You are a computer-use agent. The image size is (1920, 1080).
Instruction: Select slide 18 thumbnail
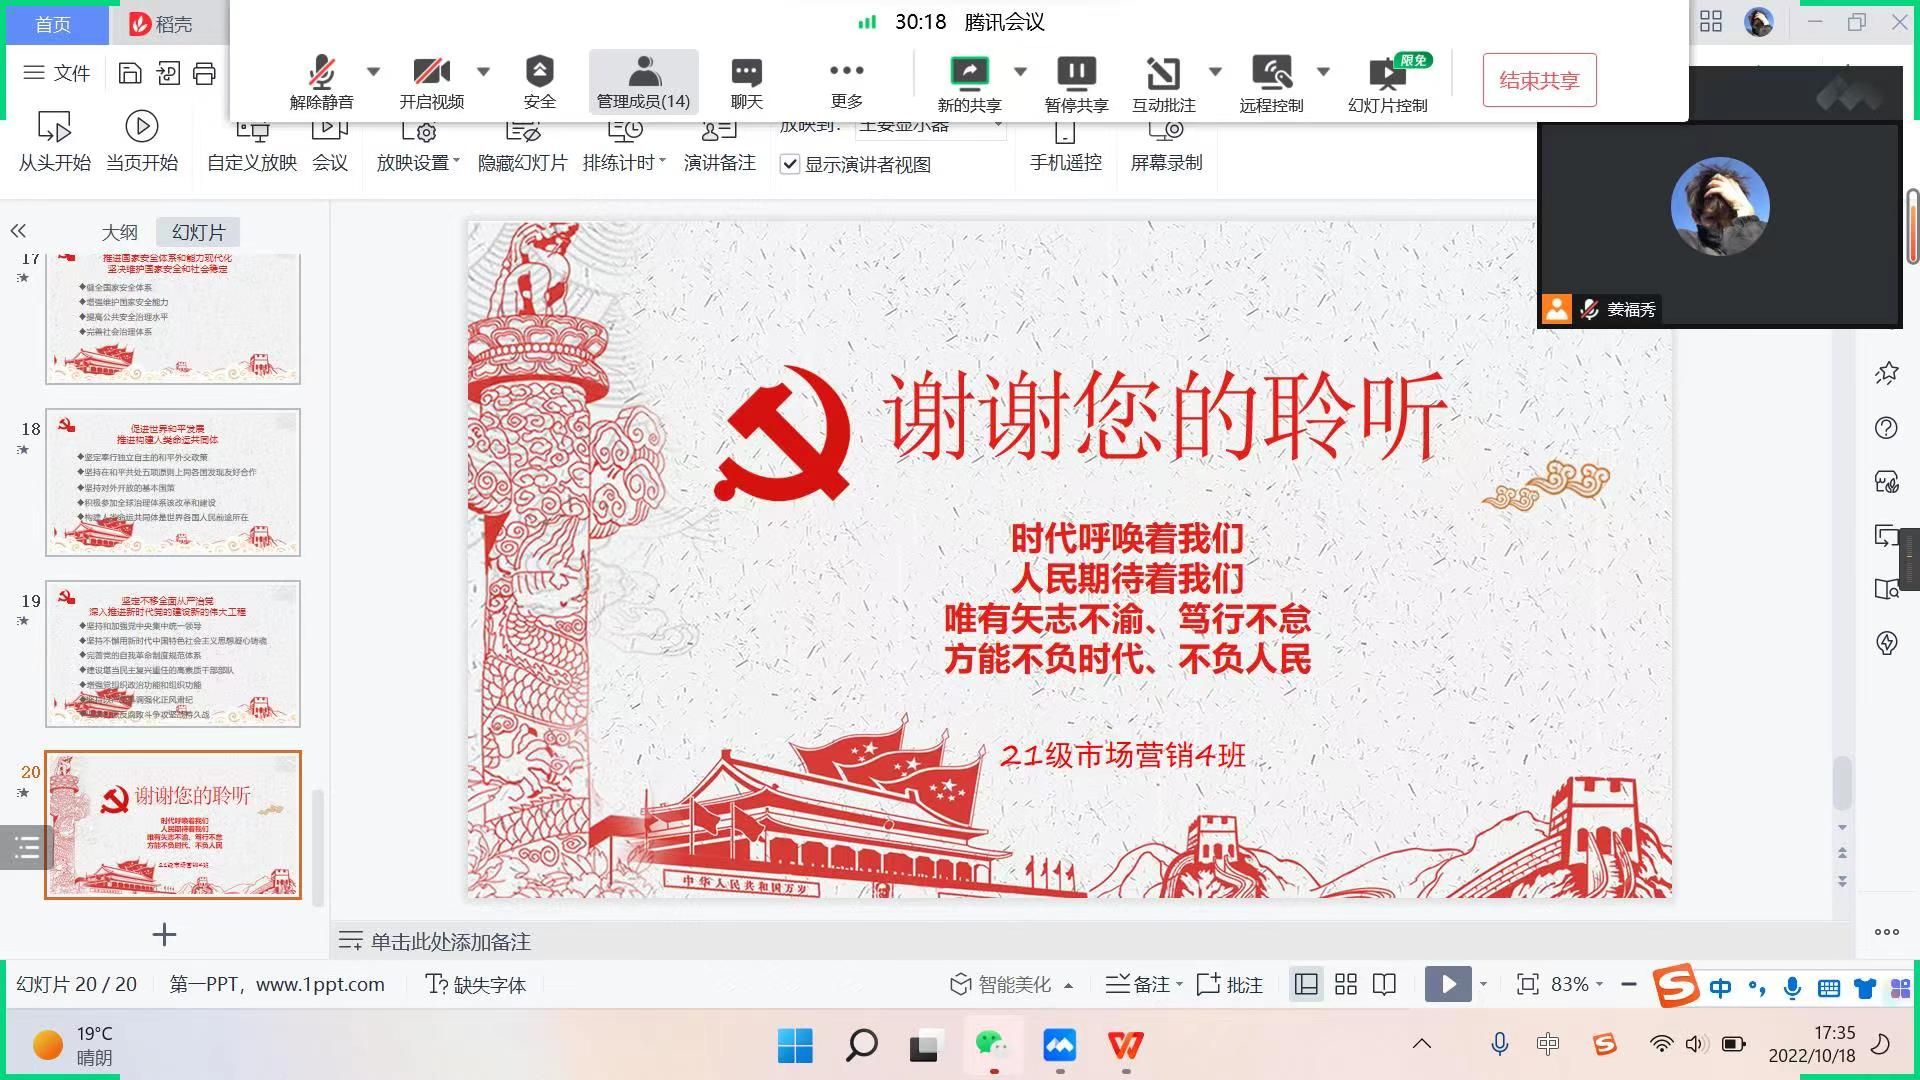point(173,482)
